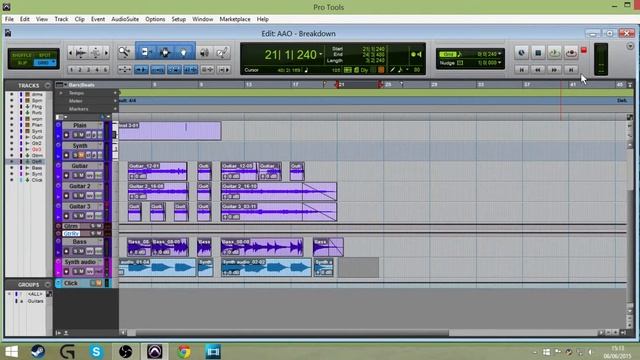Click the vertical MIDI zoom icon

(x=96, y=53)
